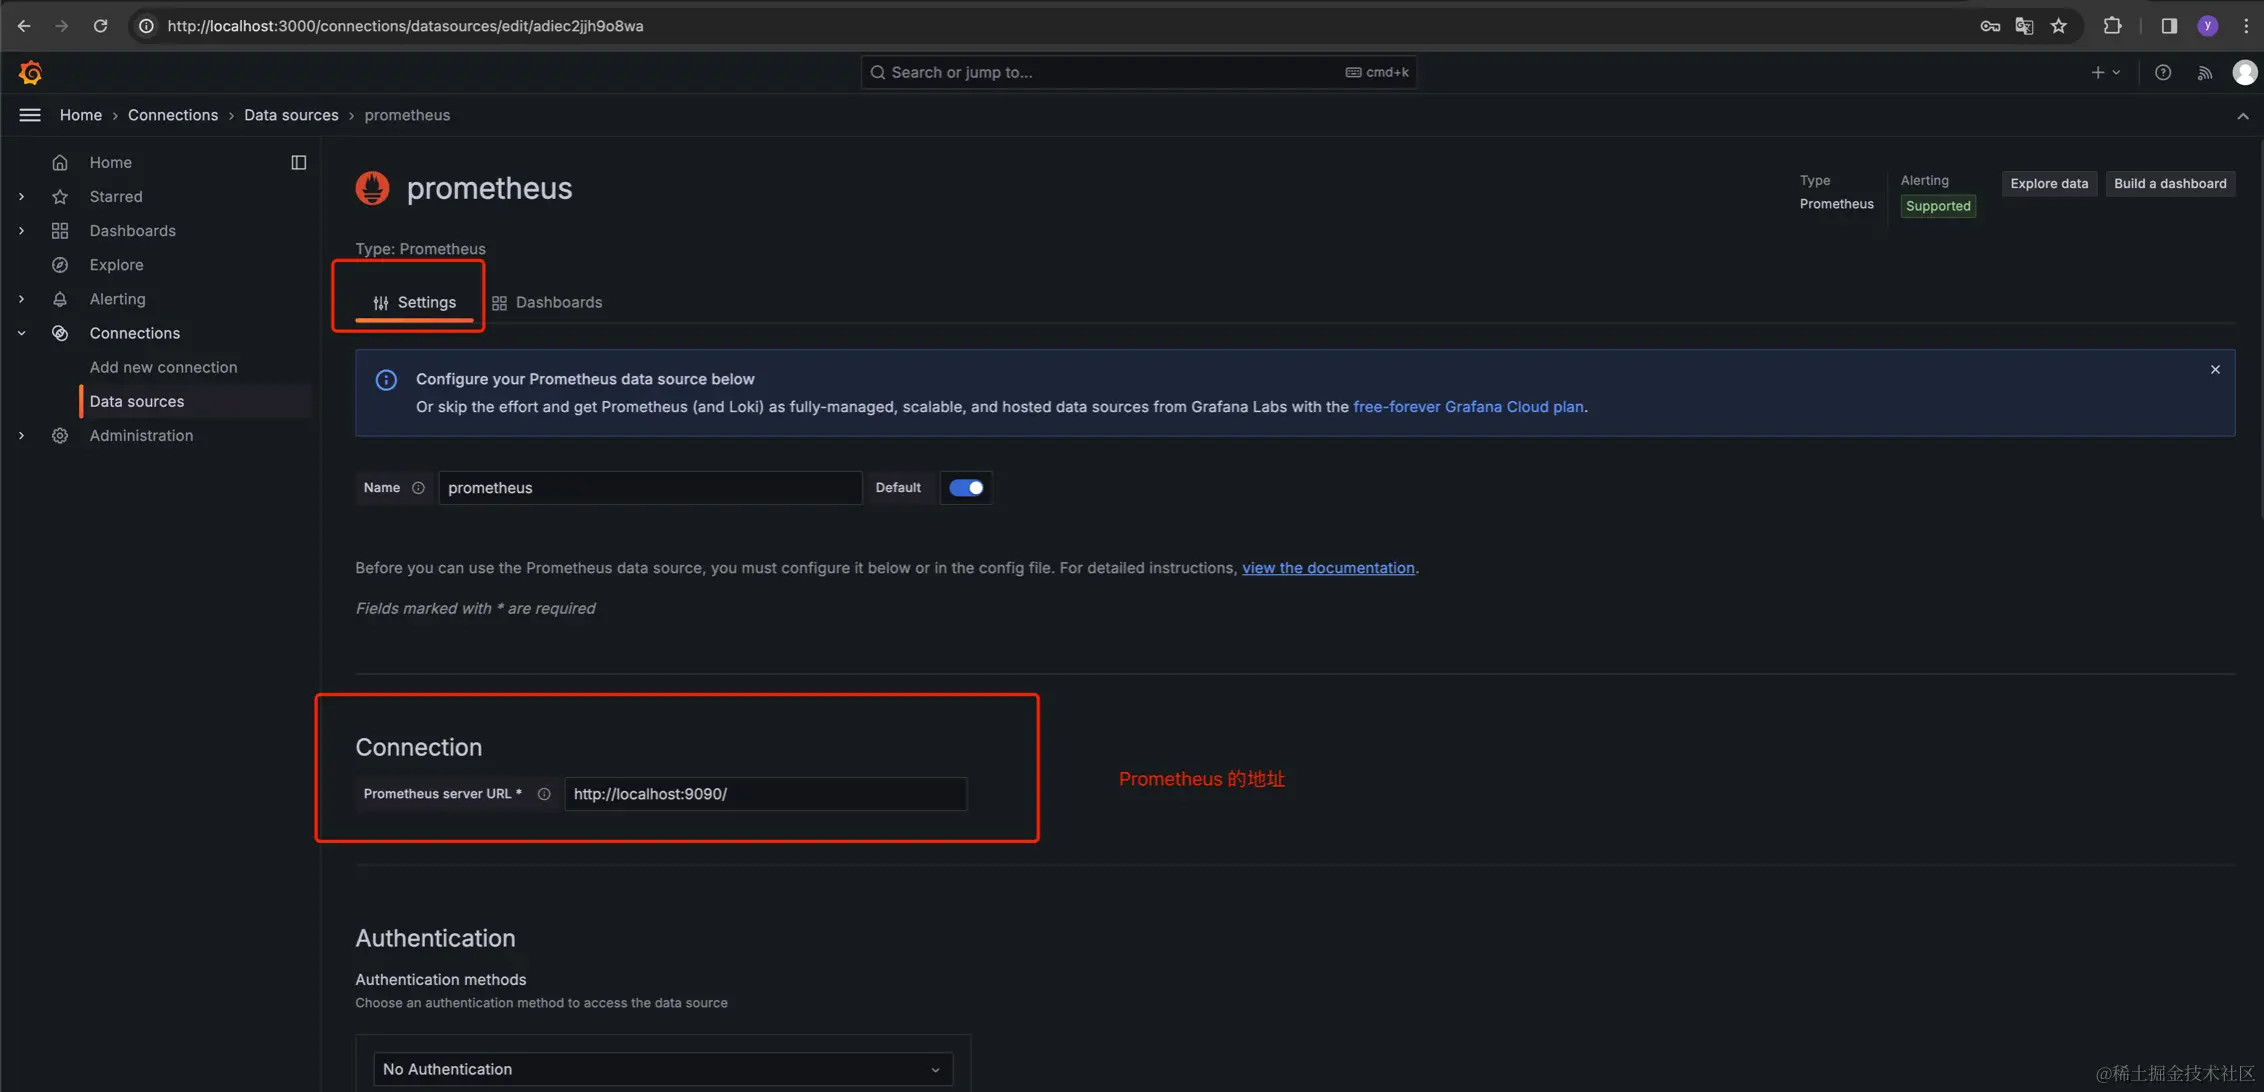Click the Explore data button
Screen dimensions: 2264x1092
[2048, 184]
